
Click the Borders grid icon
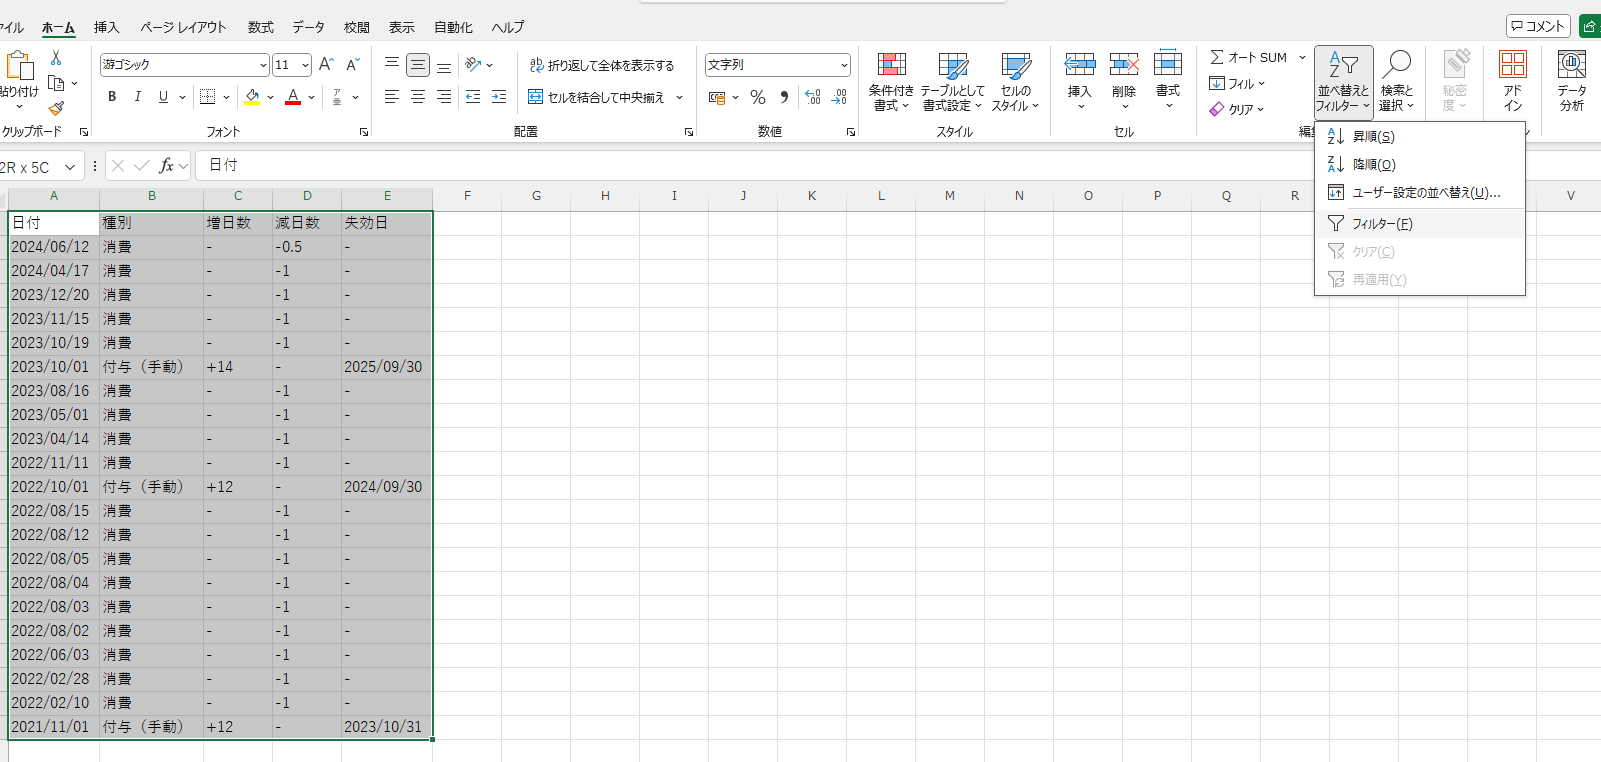(208, 97)
